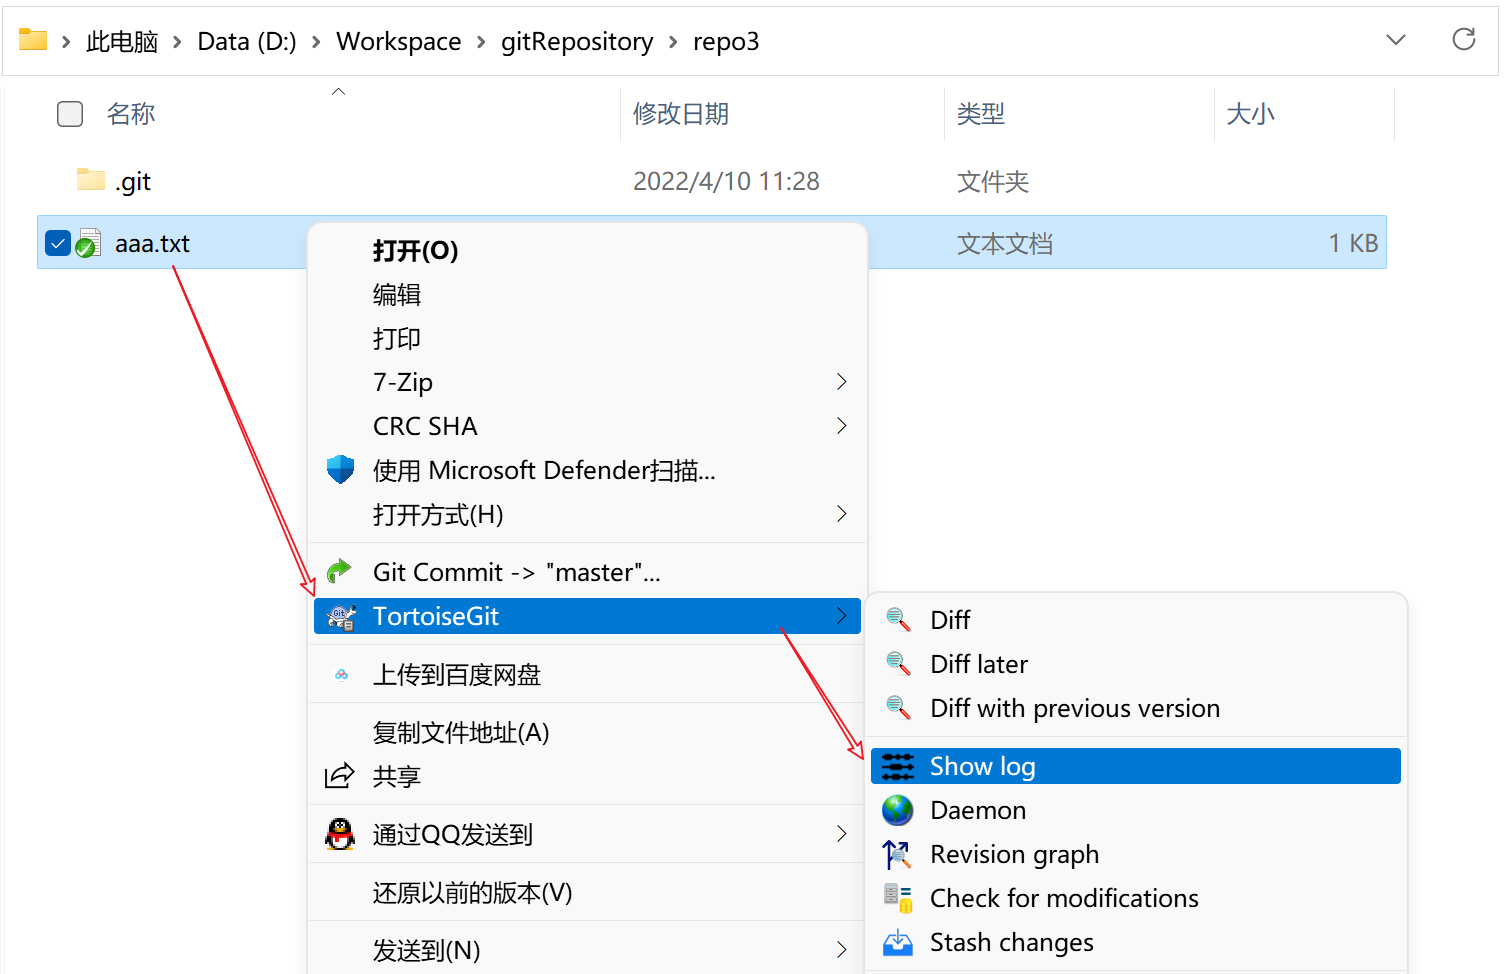Click the Stash changes icon

897,943
